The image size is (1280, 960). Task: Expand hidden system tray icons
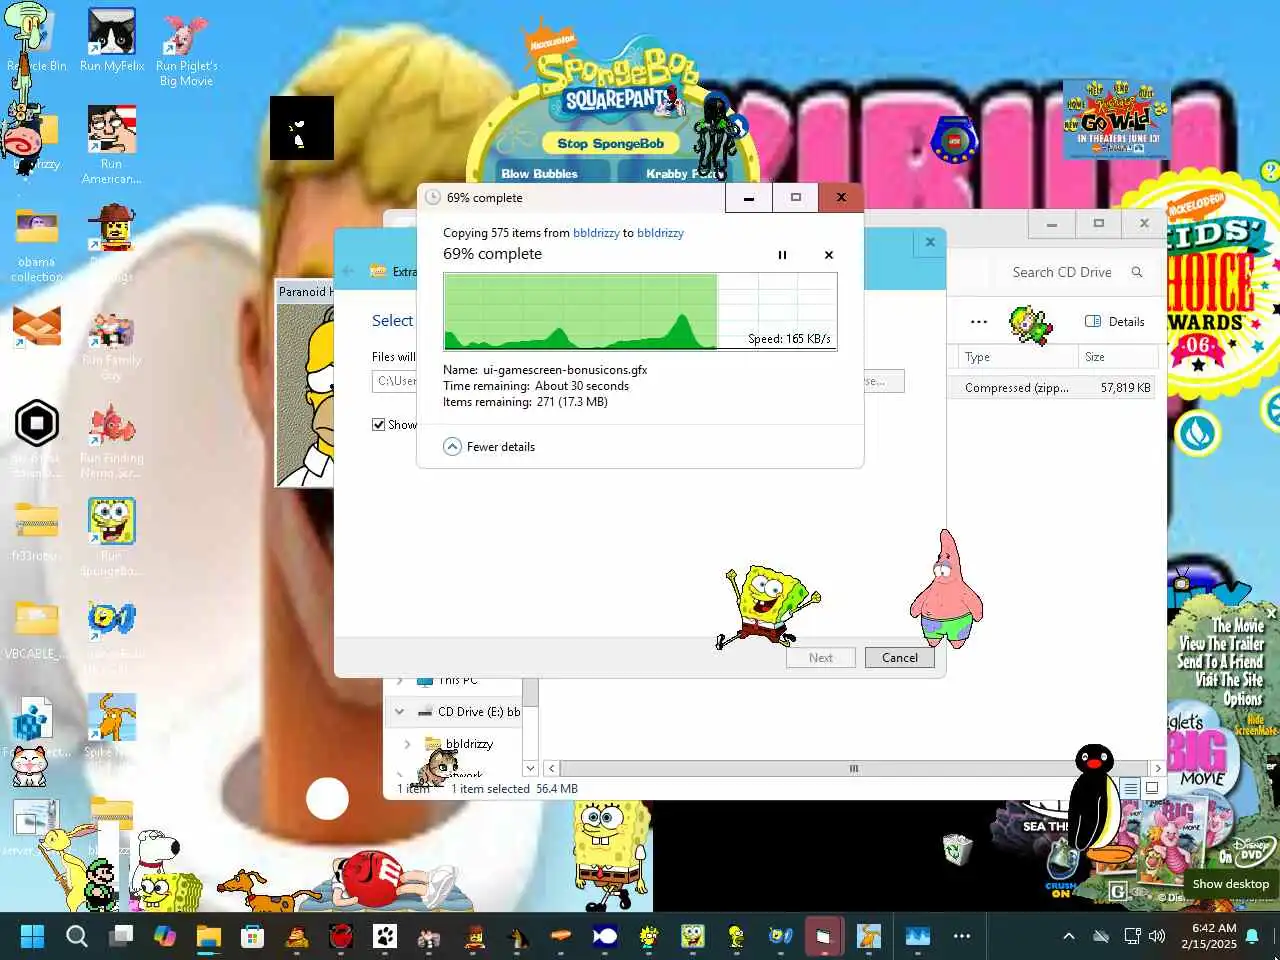click(x=1069, y=936)
